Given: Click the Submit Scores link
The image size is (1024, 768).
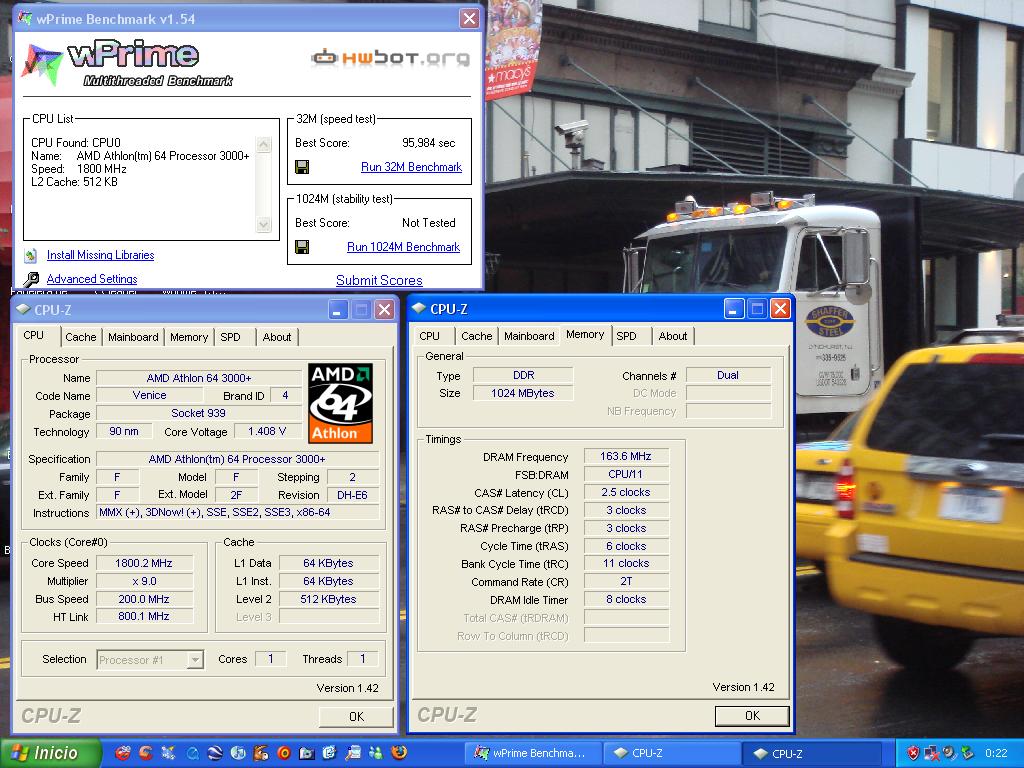Looking at the screenshot, I should coord(379,280).
